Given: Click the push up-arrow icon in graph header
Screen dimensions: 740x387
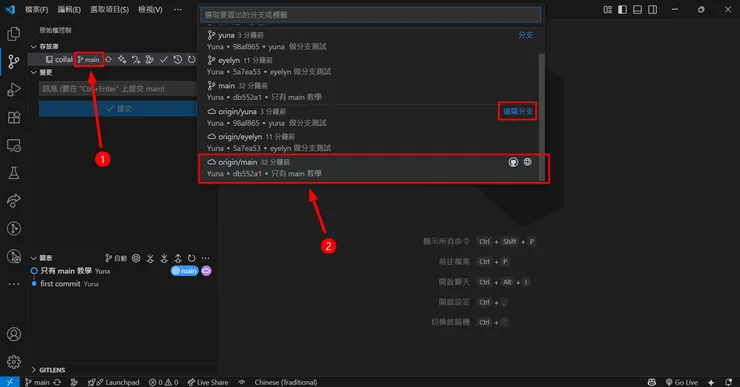Looking at the screenshot, I should [x=177, y=258].
